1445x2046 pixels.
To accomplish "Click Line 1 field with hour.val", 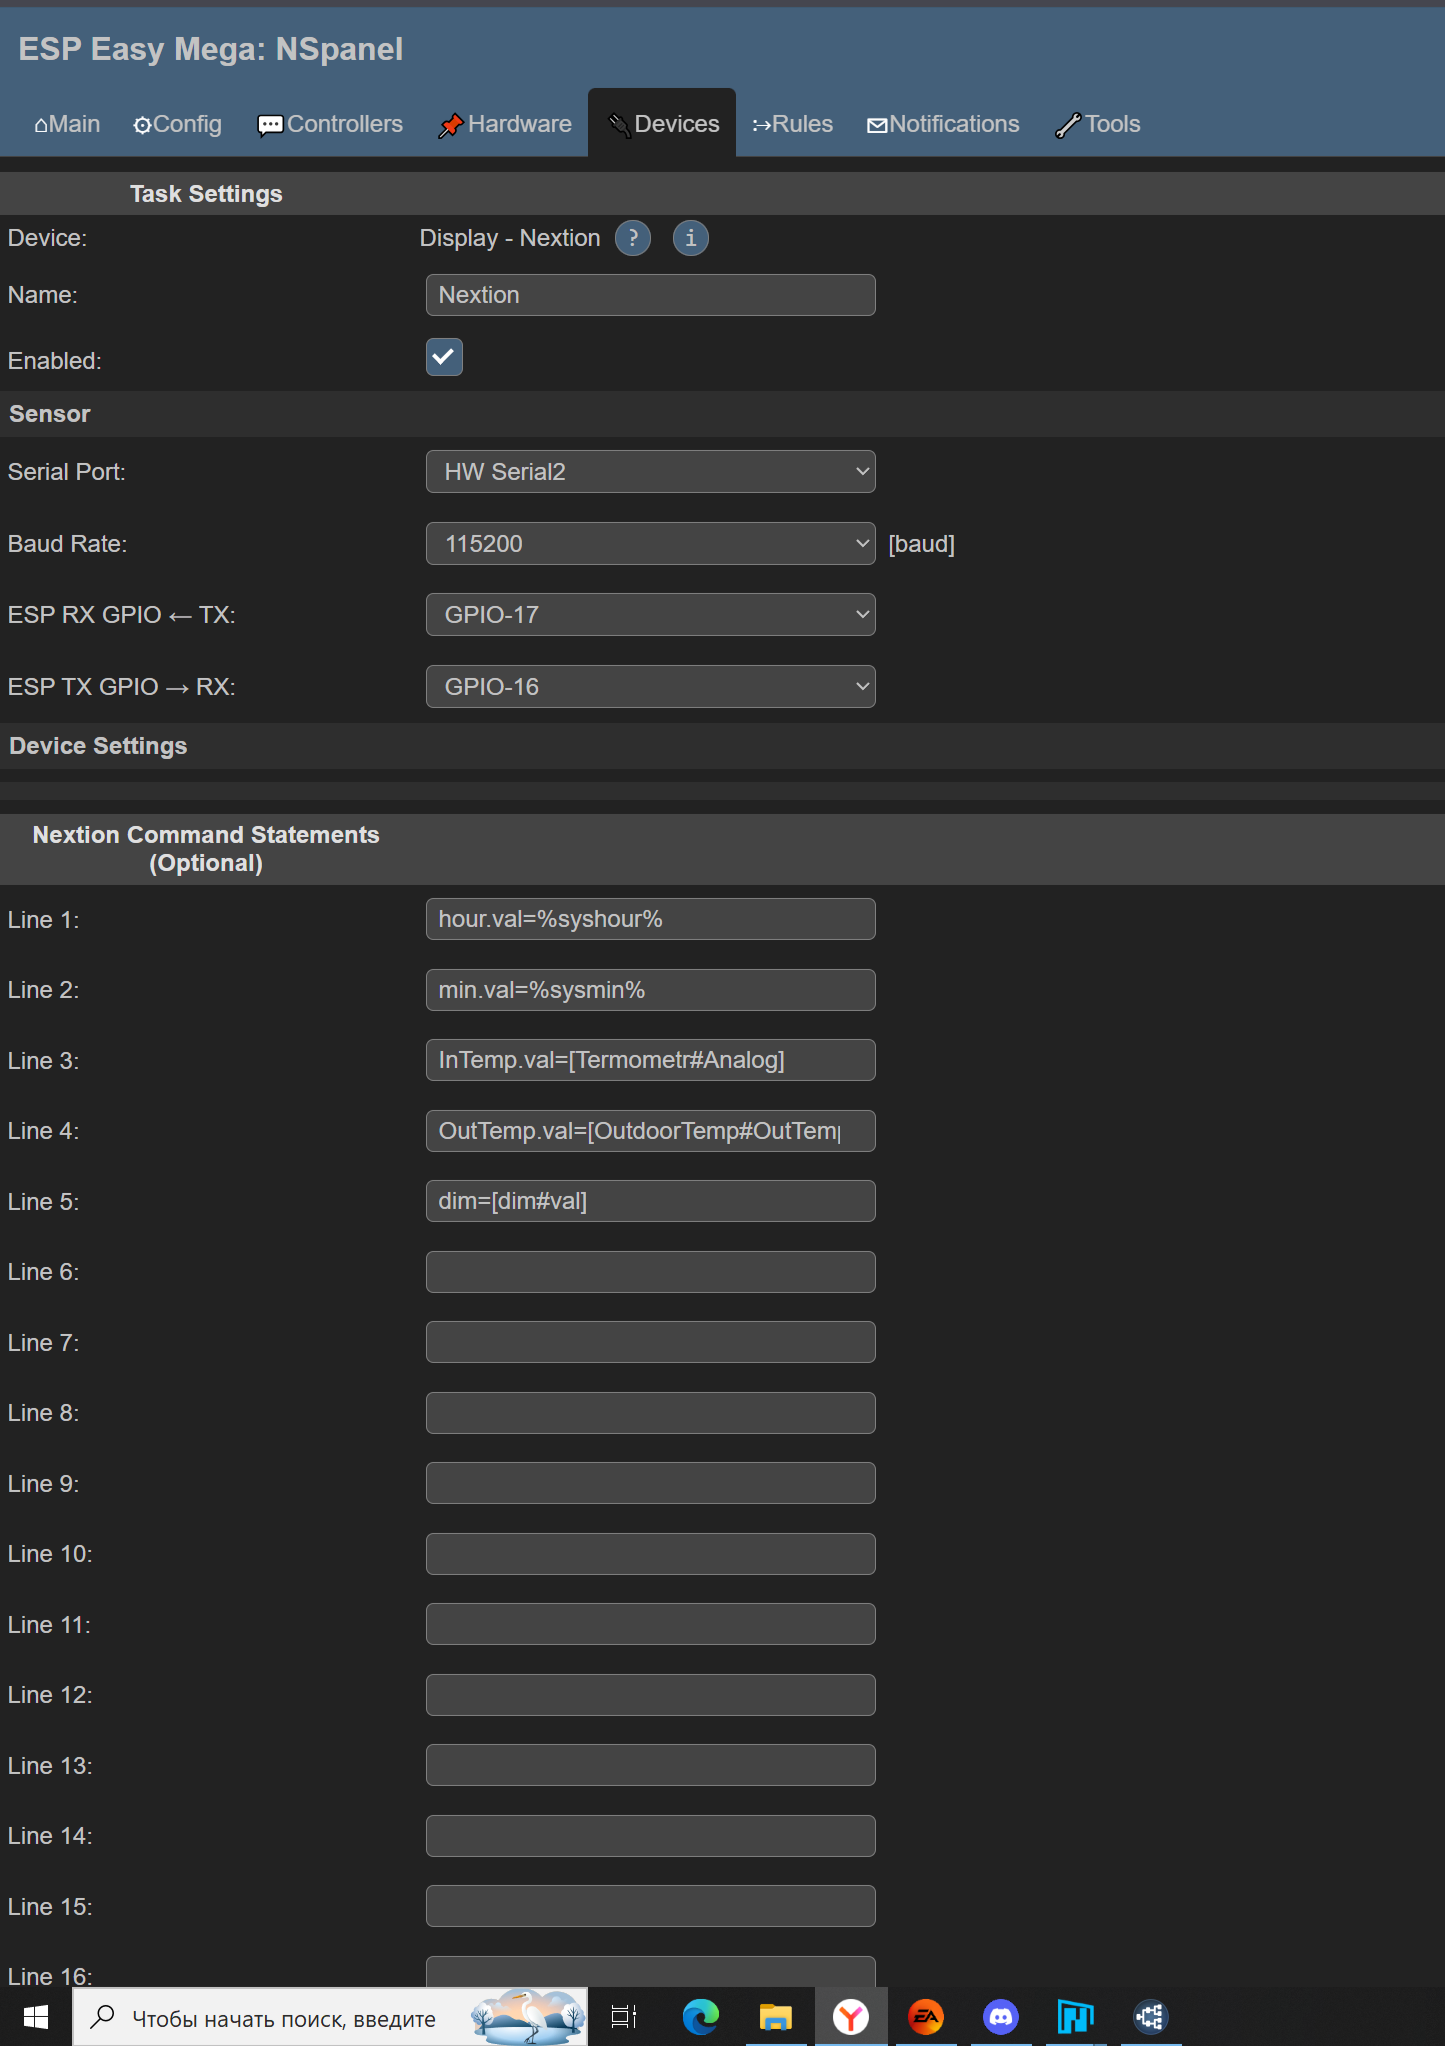I will point(650,919).
